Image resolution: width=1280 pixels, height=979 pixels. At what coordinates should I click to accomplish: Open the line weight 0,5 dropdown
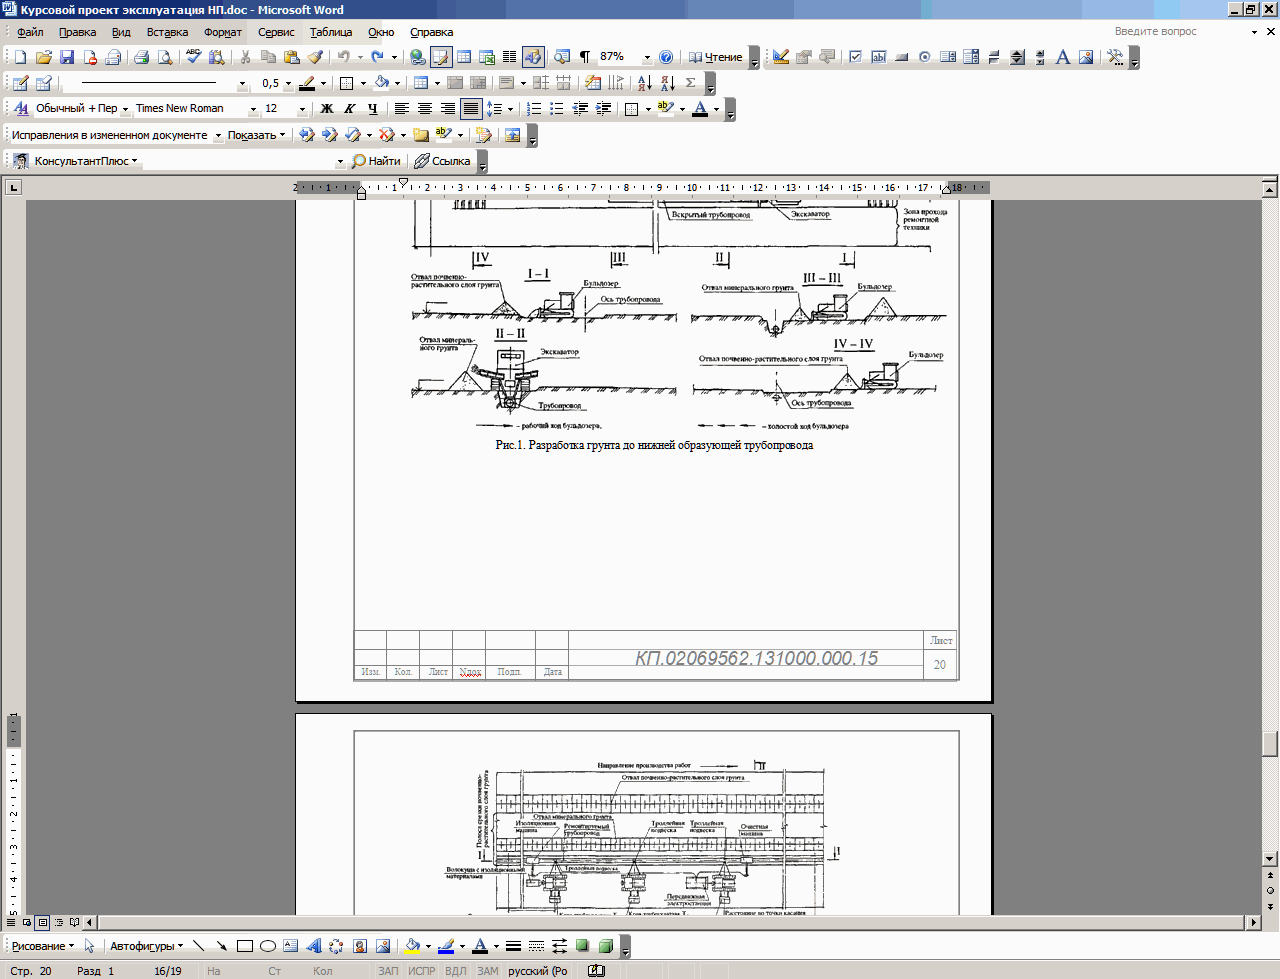click(288, 83)
